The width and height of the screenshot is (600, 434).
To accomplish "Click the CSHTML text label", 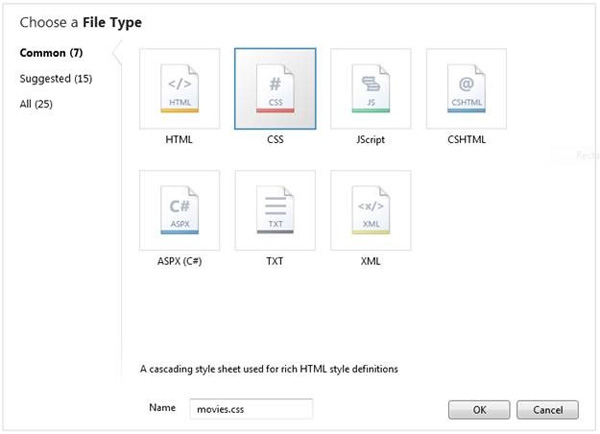I will 467,140.
